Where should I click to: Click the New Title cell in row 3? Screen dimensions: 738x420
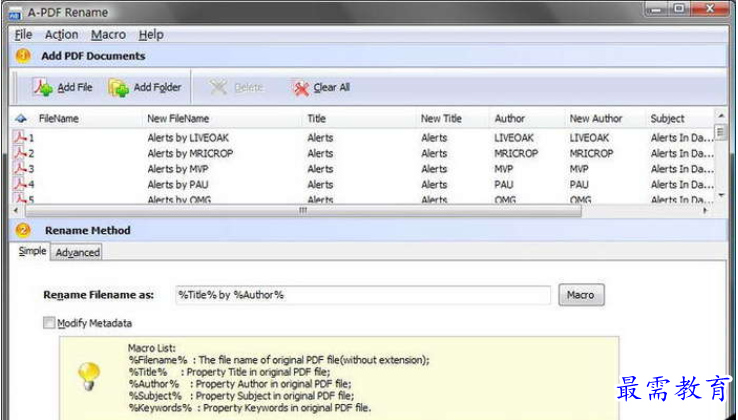[434, 169]
